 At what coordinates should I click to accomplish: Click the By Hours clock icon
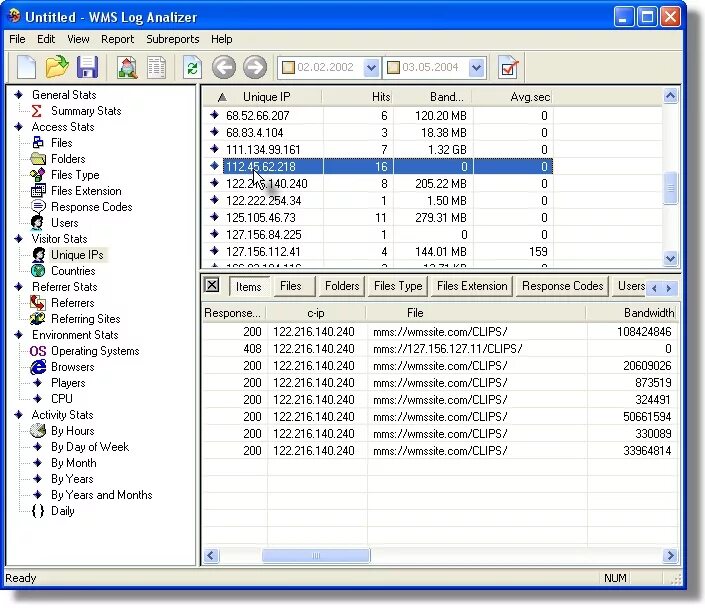(38, 431)
